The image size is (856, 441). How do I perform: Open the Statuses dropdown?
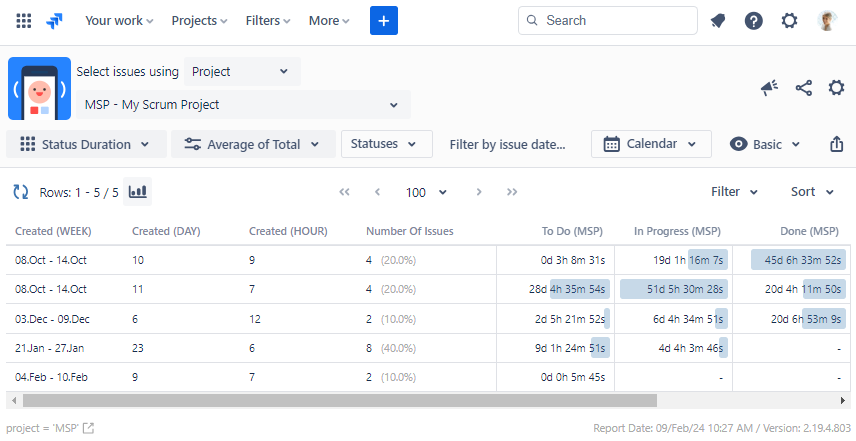(387, 144)
